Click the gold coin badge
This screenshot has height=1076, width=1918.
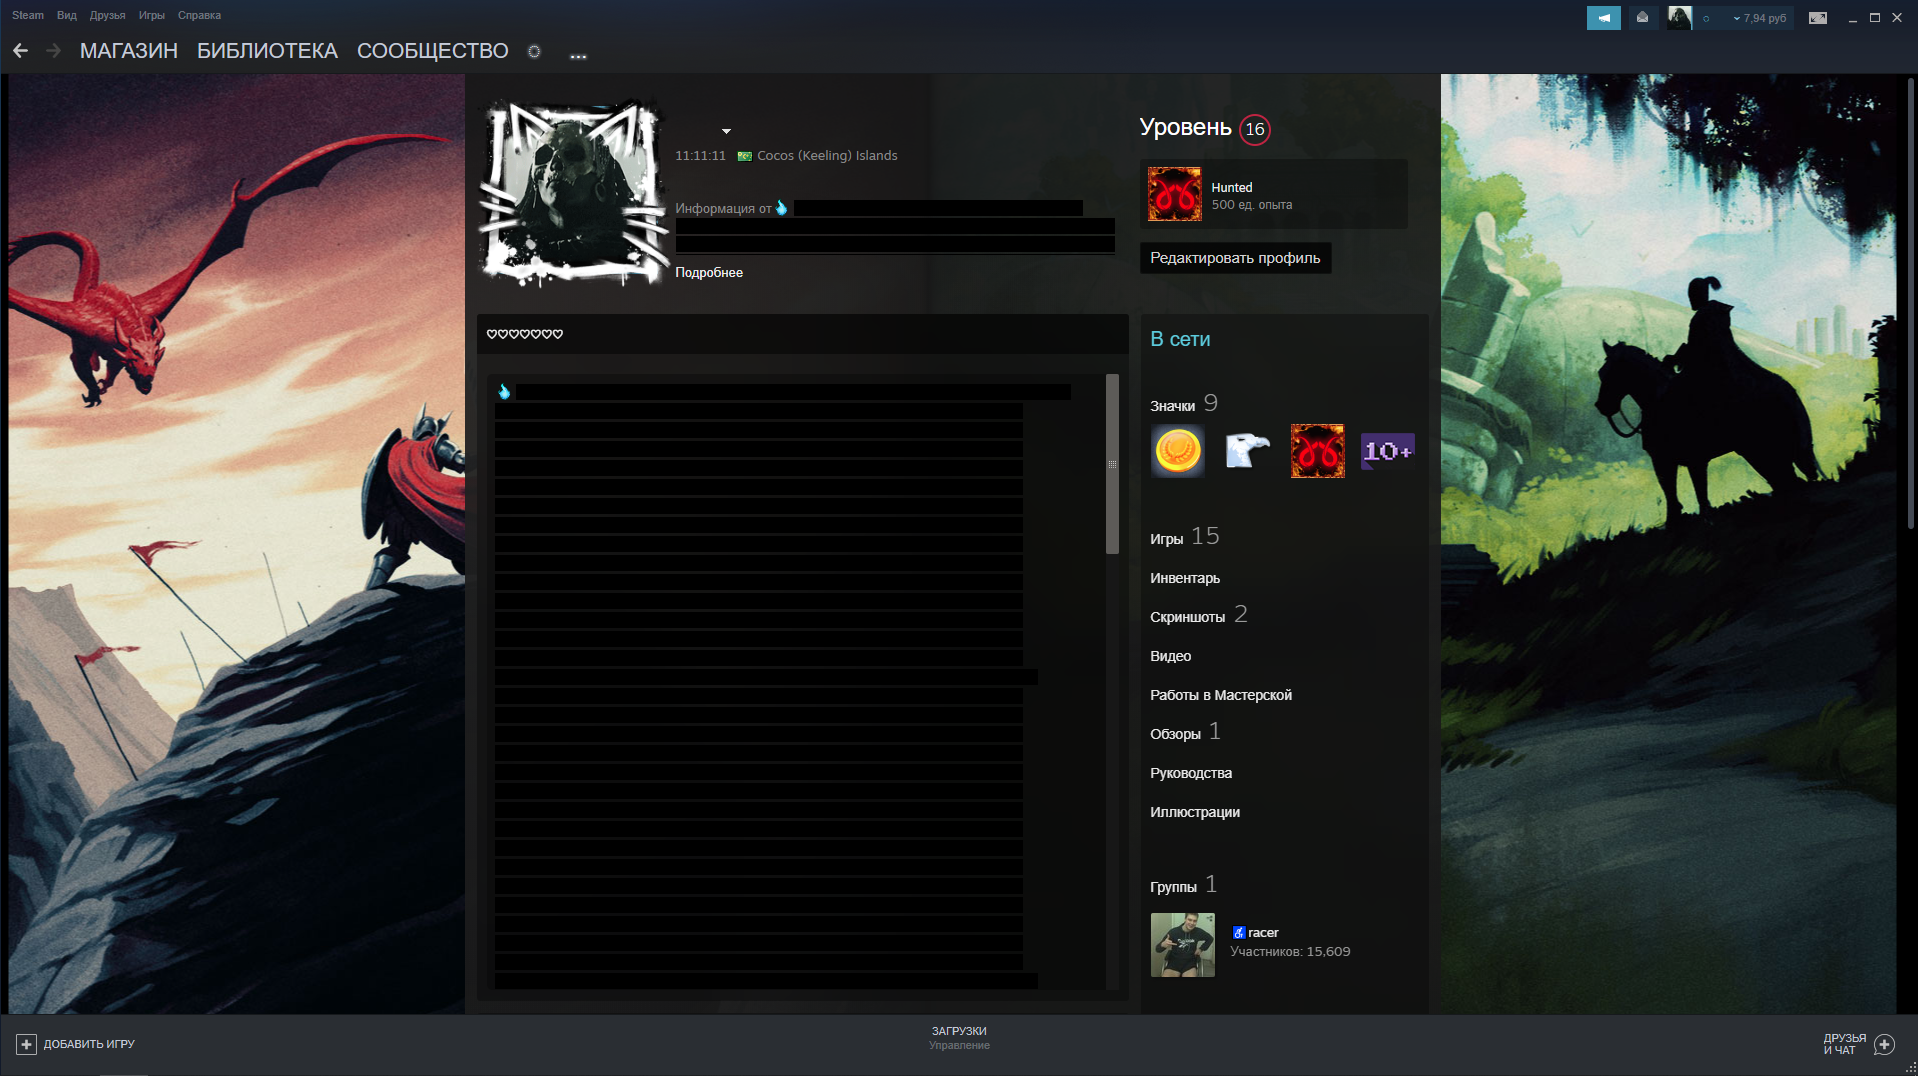coord(1178,451)
